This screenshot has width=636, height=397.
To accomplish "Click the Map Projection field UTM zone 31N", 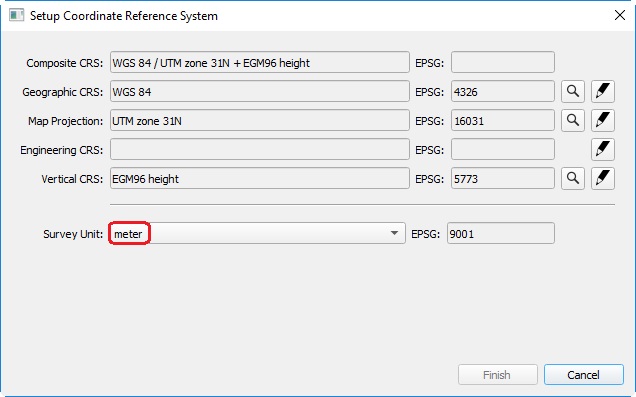I will [260, 120].
